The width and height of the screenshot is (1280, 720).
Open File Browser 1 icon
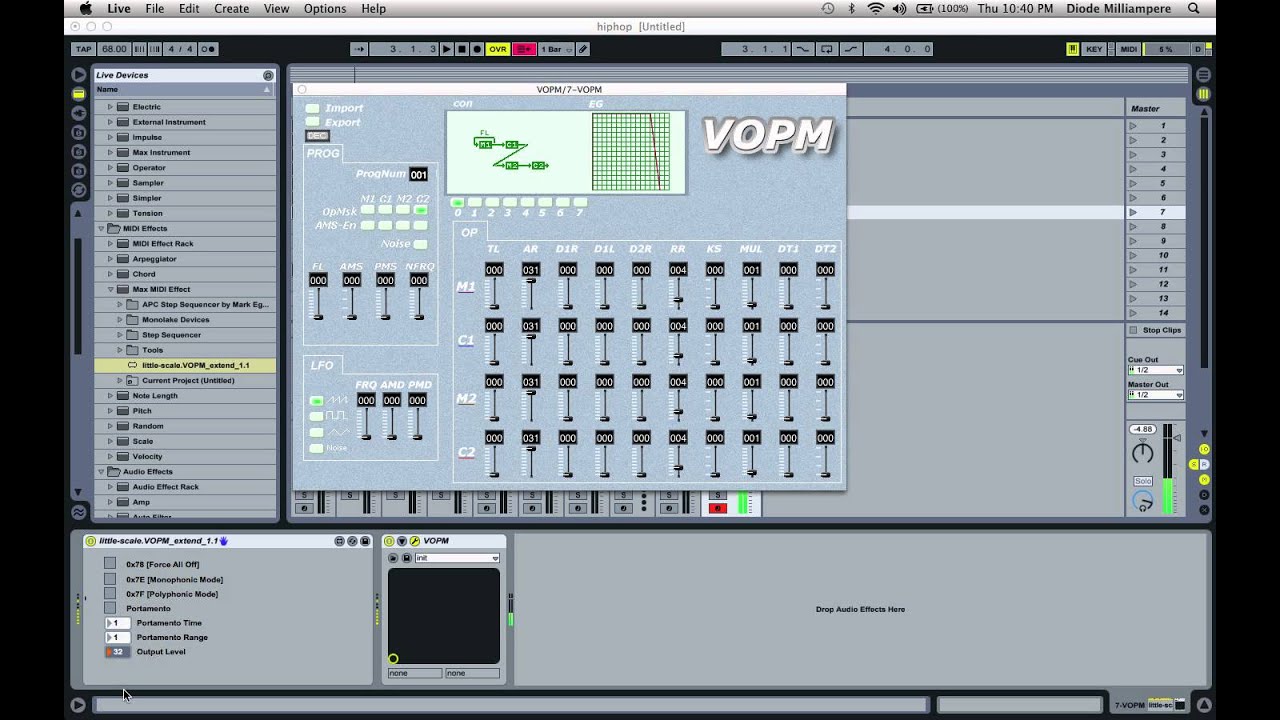(78, 132)
